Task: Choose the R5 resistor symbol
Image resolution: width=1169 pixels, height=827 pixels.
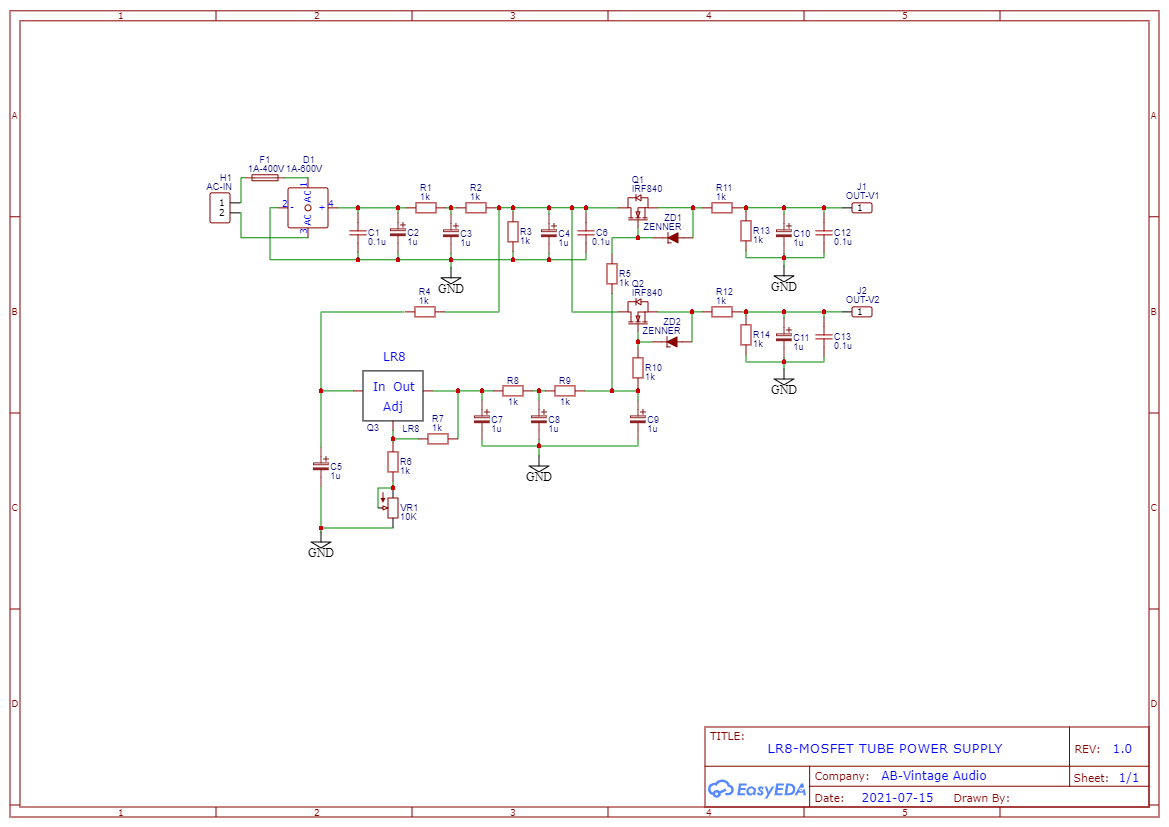Action: 612,274
